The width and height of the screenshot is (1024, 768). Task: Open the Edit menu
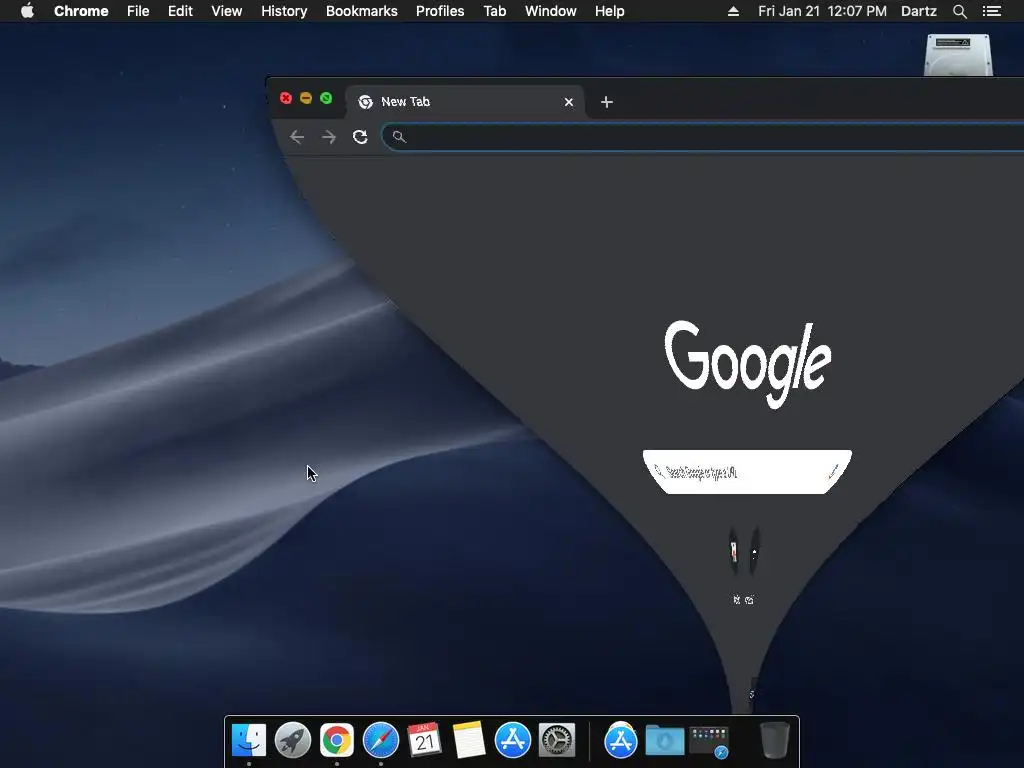[x=180, y=11]
